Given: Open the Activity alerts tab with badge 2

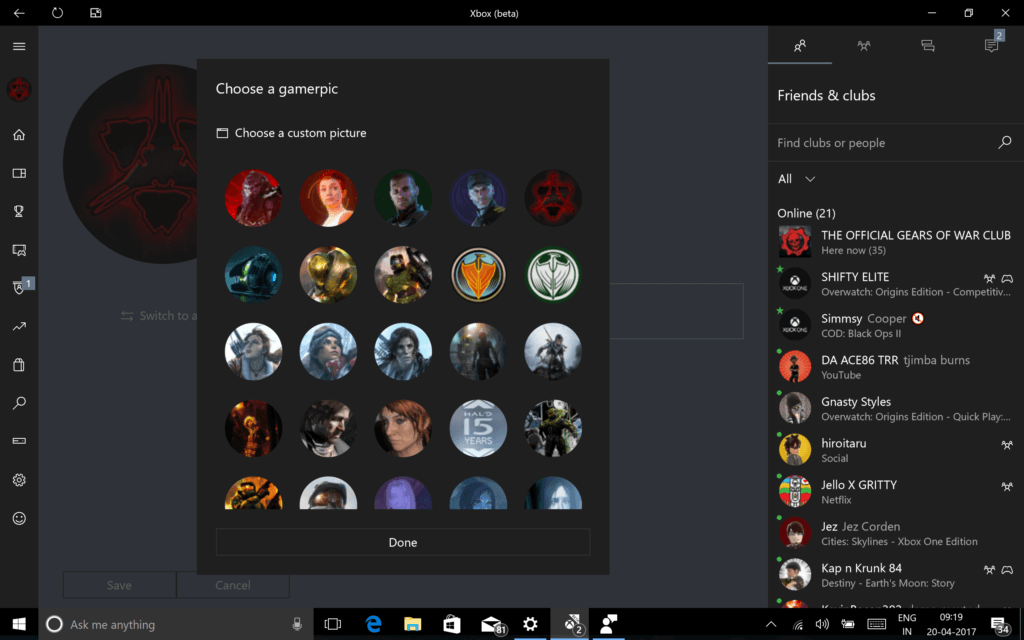Looking at the screenshot, I should [x=992, y=44].
